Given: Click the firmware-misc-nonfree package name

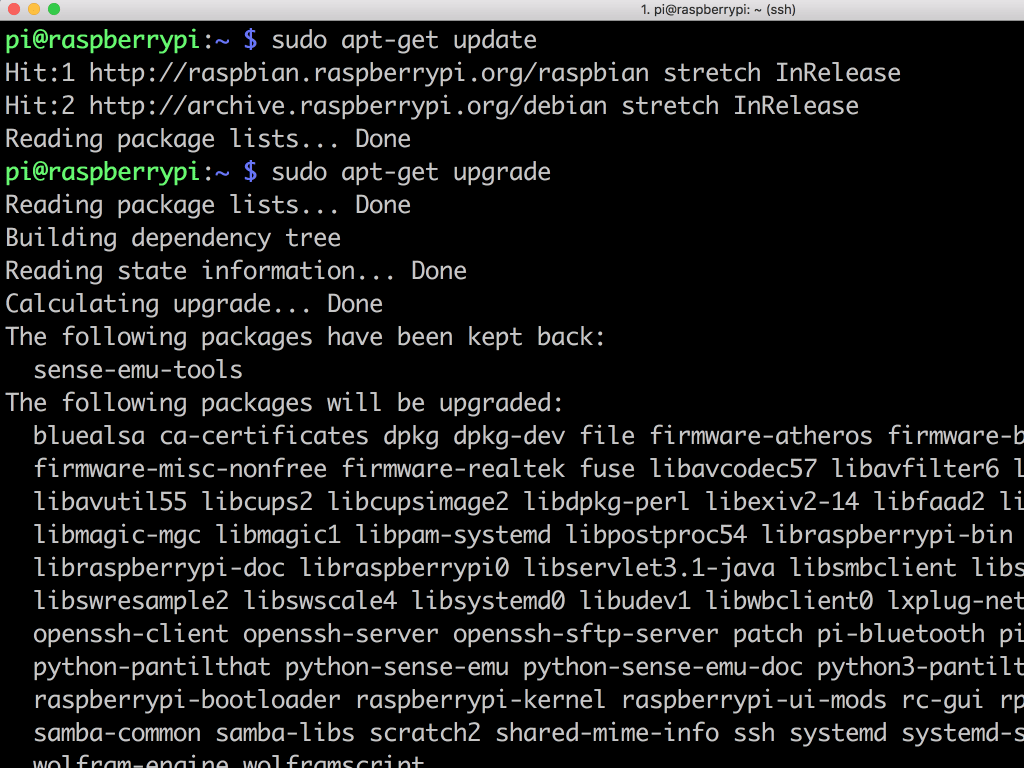Looking at the screenshot, I should point(180,469).
